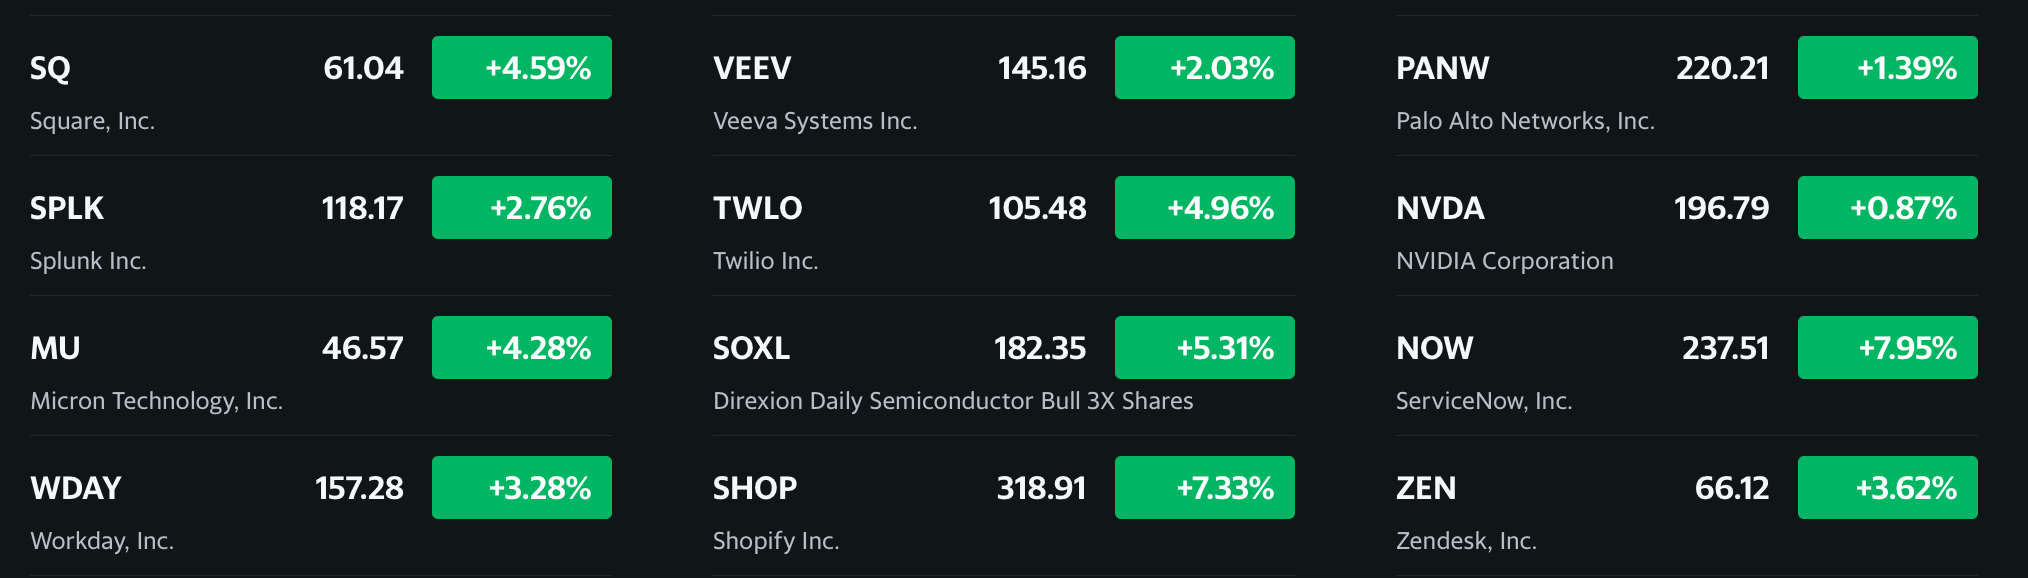Open the PANW ticker symbol

pos(1443,68)
